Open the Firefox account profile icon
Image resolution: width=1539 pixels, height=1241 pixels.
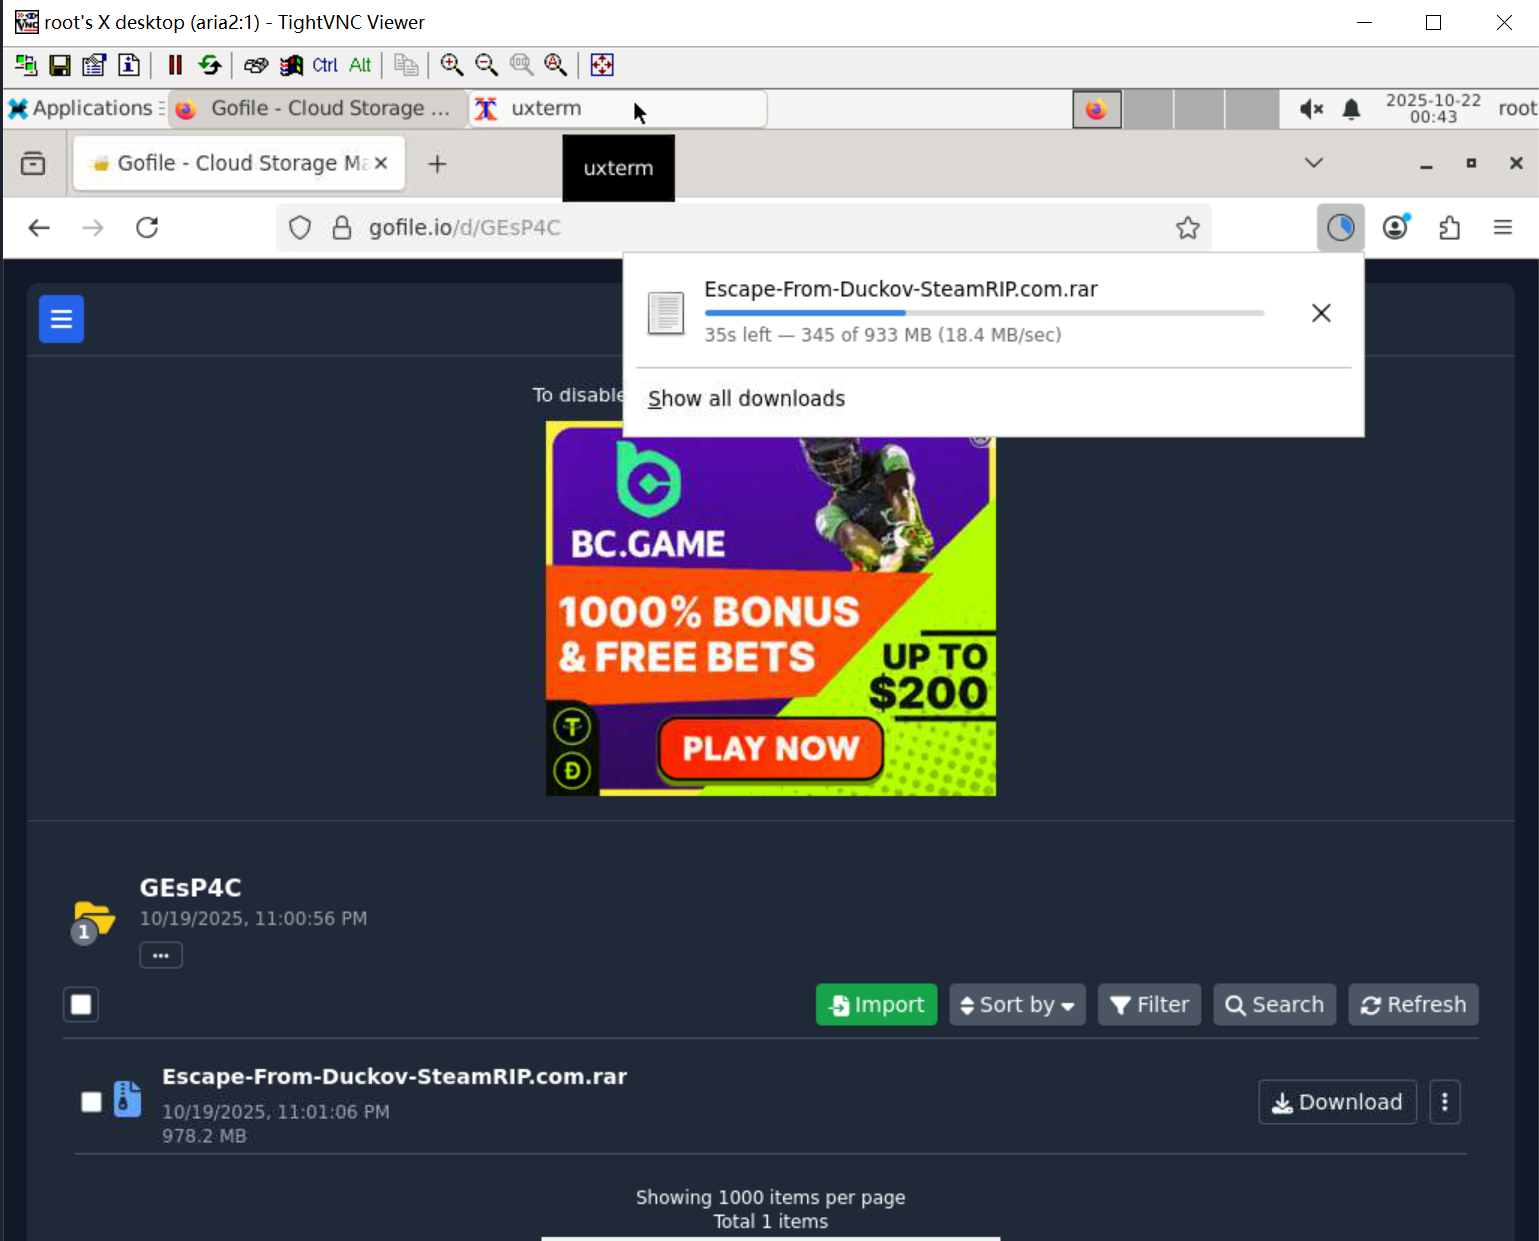(1395, 228)
